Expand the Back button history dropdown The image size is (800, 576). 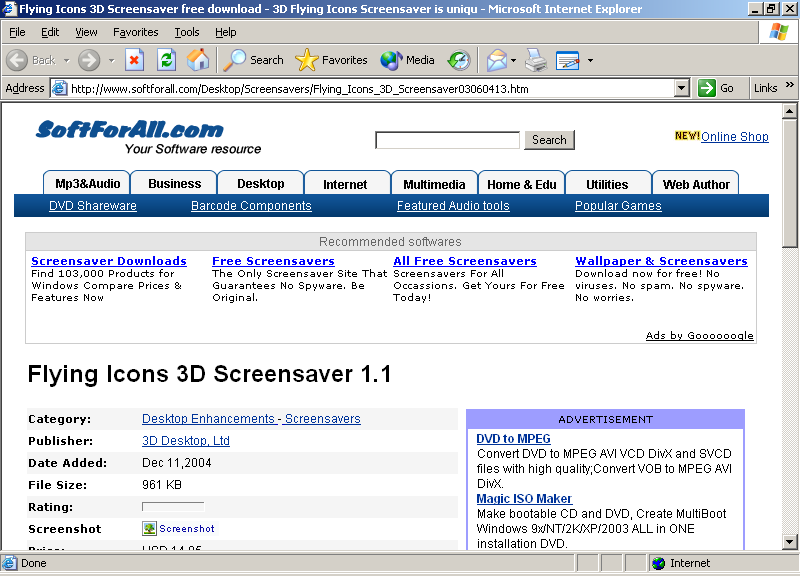67,60
